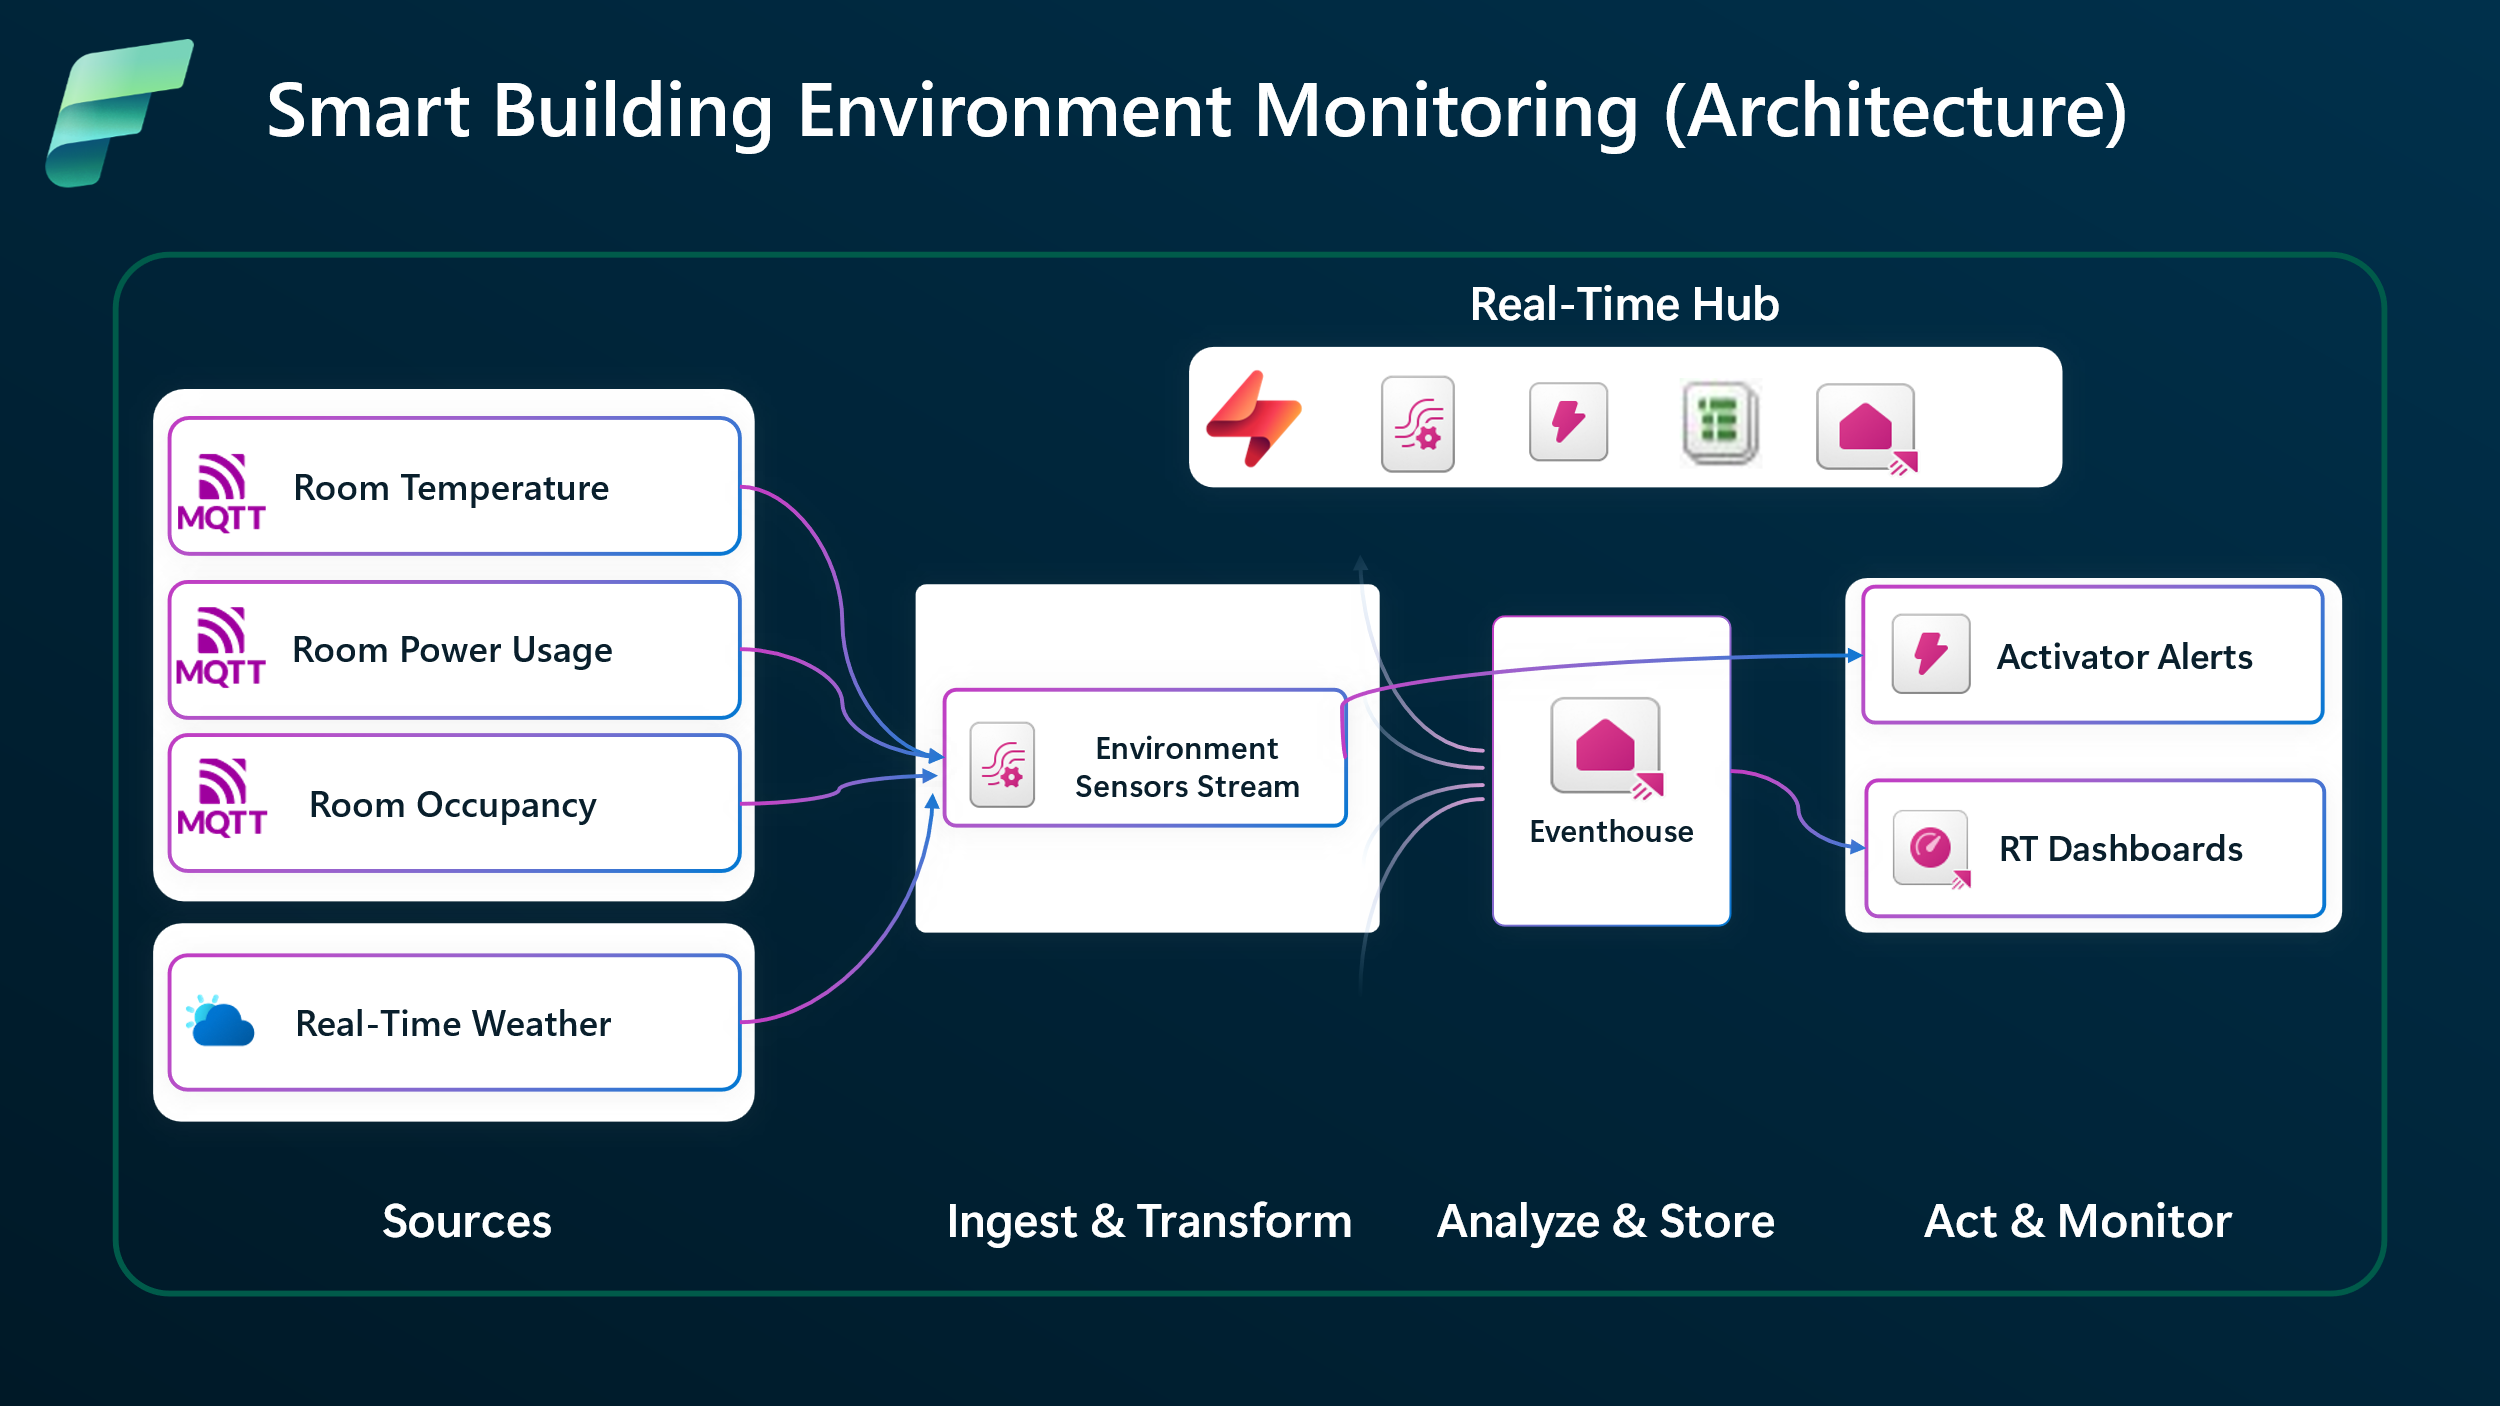
Task: Select the Activator Alerts box
Action: pos(2093,655)
